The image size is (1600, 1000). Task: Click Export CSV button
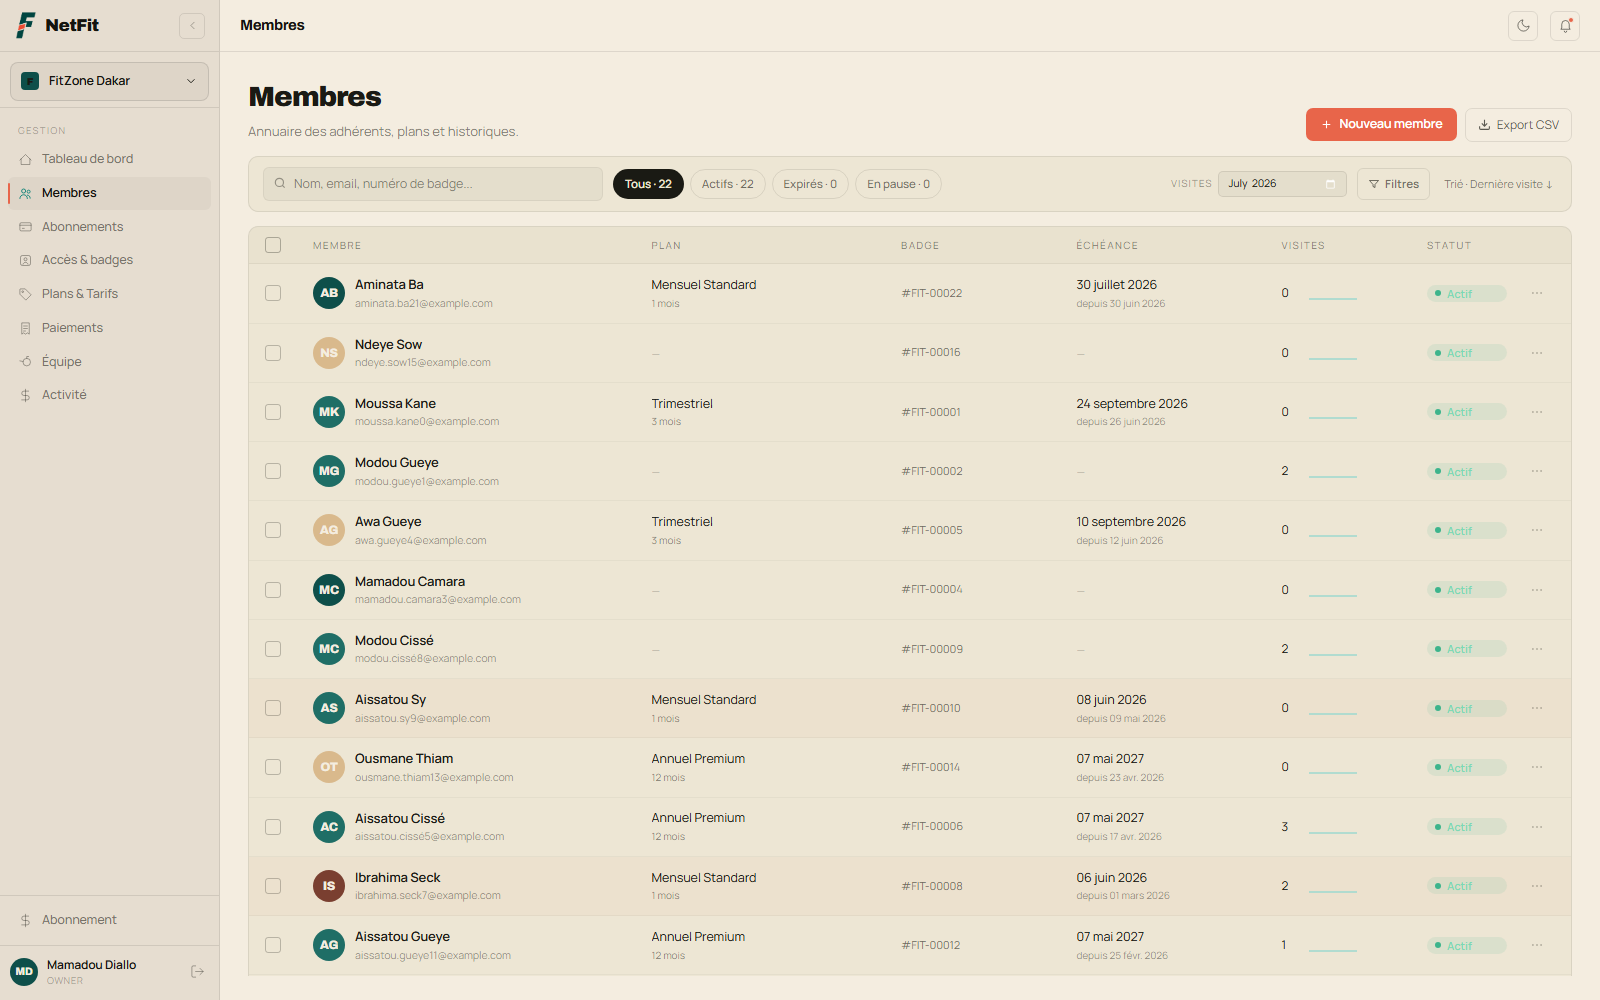(x=1518, y=125)
